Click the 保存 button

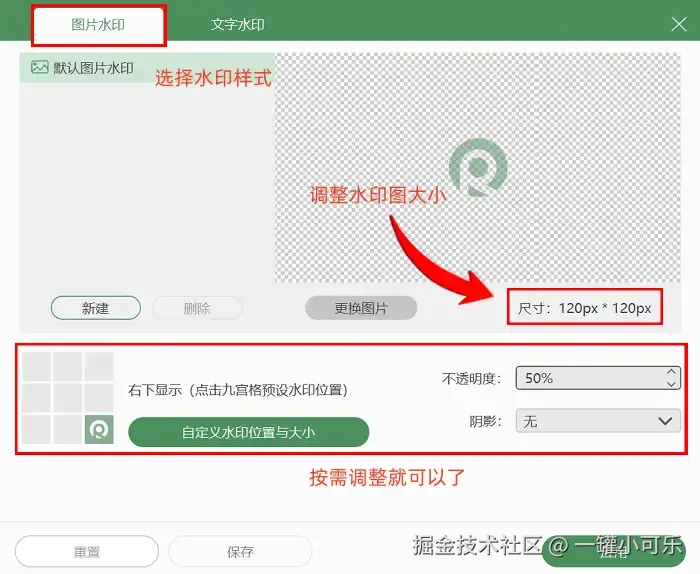240,552
